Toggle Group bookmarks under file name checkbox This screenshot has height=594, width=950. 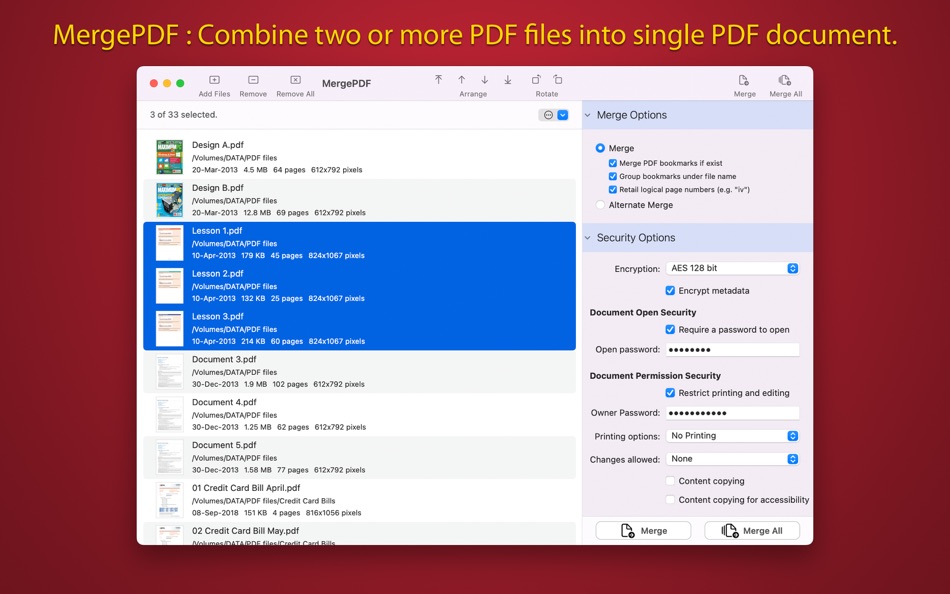[613, 176]
